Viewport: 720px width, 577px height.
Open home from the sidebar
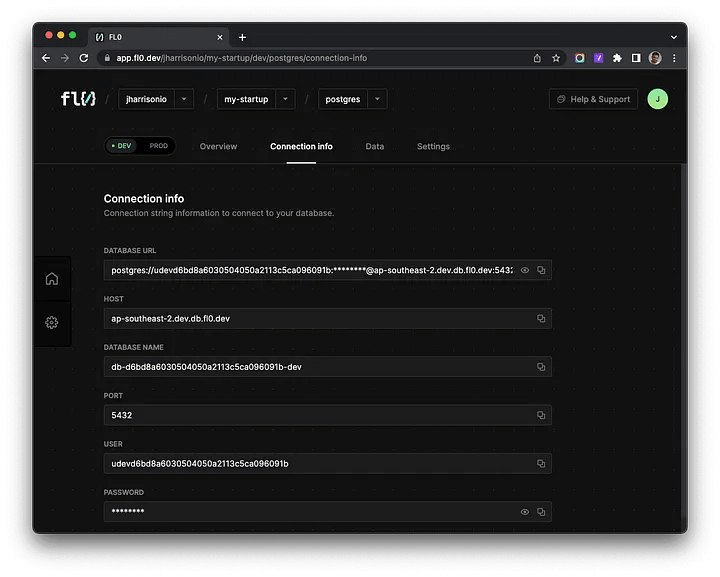point(52,279)
